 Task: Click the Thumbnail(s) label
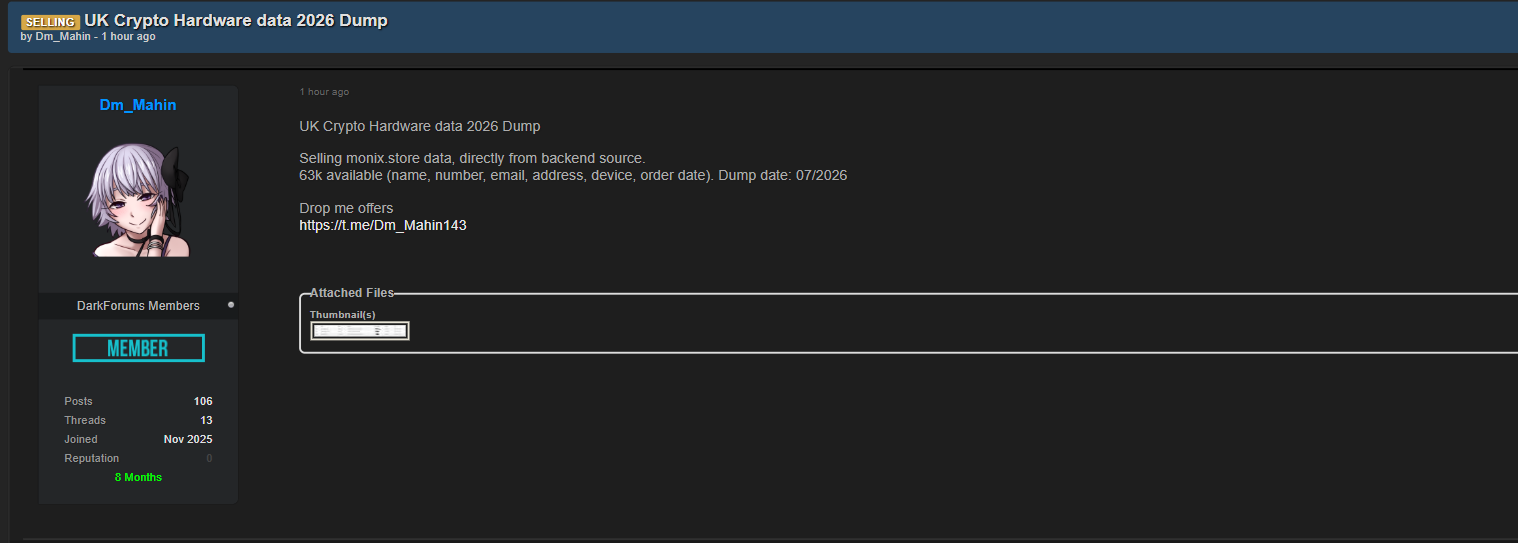click(343, 315)
